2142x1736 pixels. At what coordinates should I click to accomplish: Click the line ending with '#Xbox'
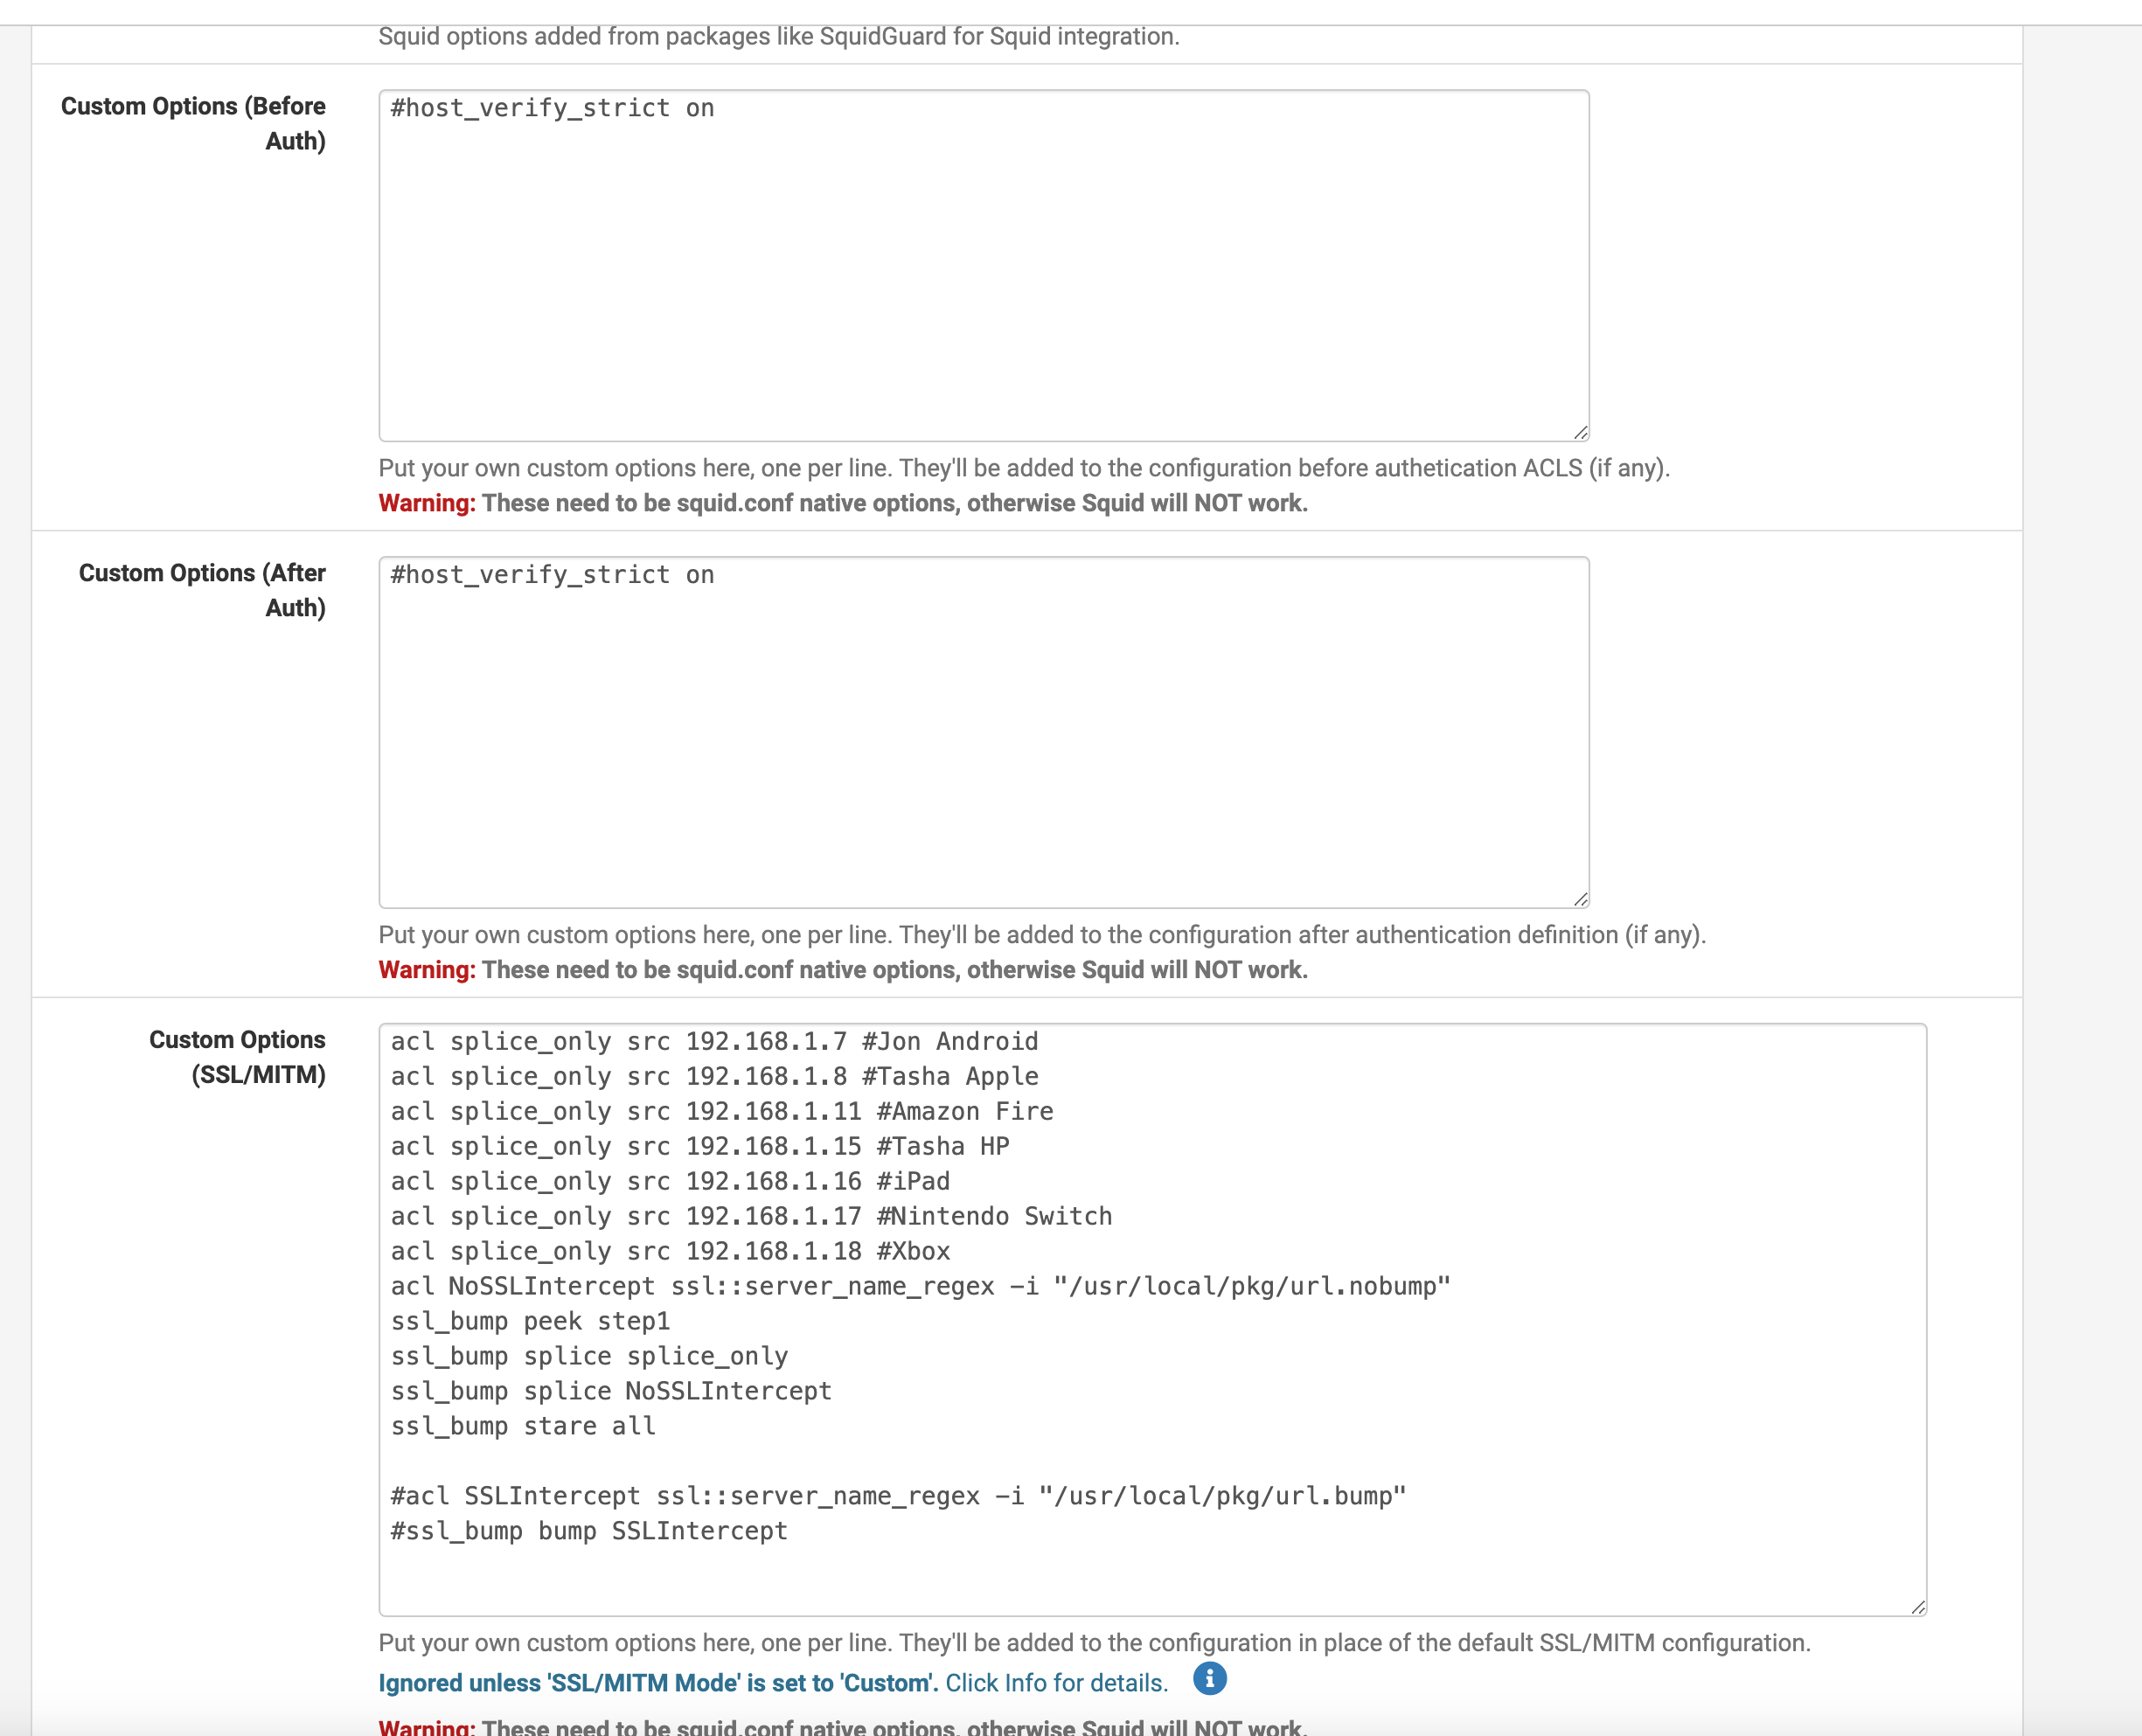[670, 1252]
